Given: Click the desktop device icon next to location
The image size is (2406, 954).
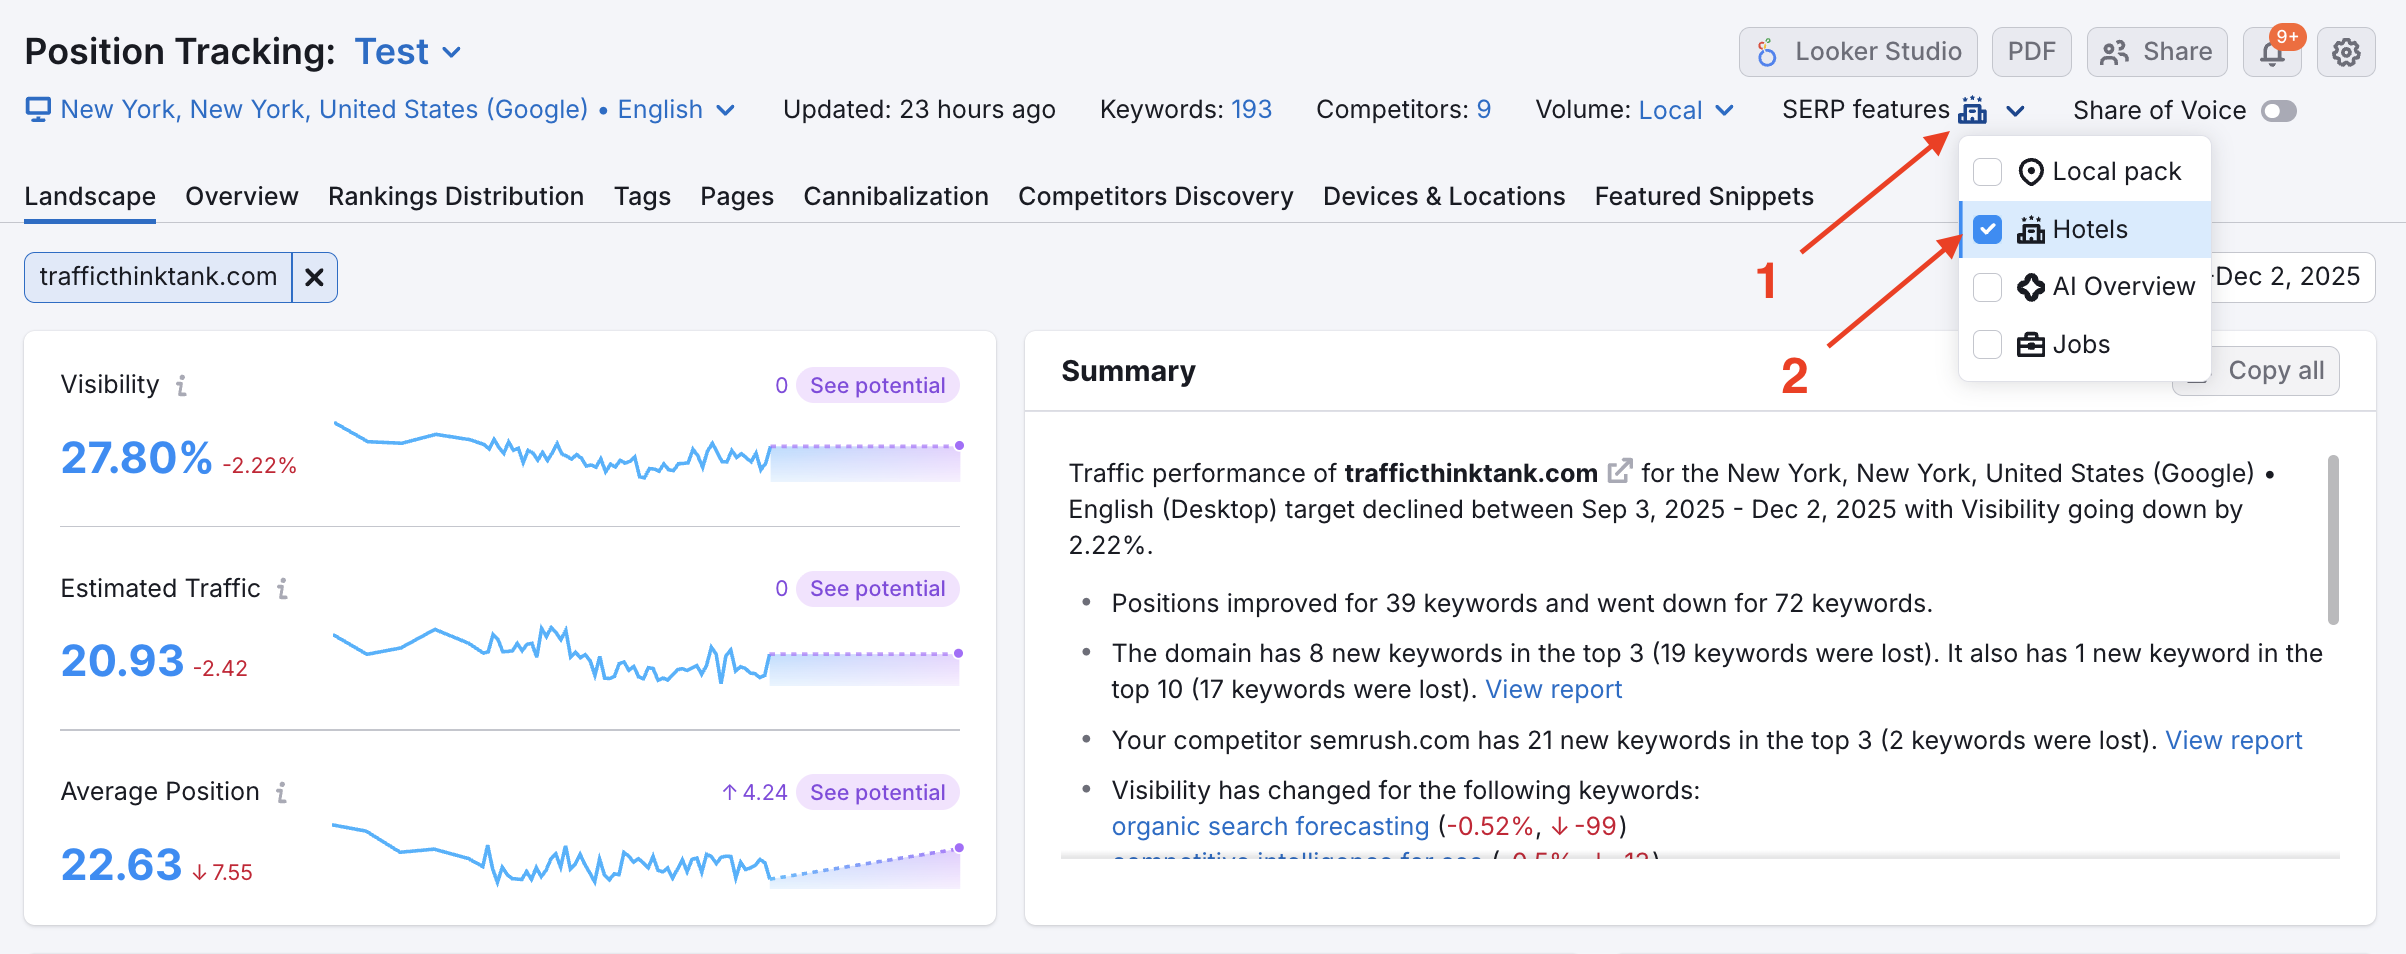Looking at the screenshot, I should tap(38, 109).
